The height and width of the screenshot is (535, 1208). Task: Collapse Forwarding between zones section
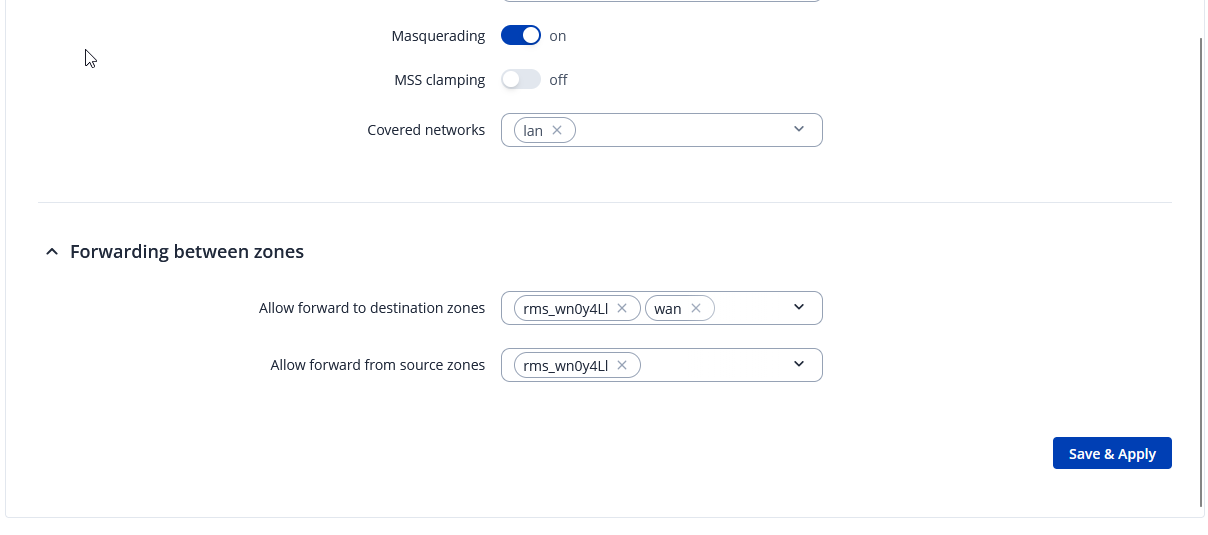(52, 252)
